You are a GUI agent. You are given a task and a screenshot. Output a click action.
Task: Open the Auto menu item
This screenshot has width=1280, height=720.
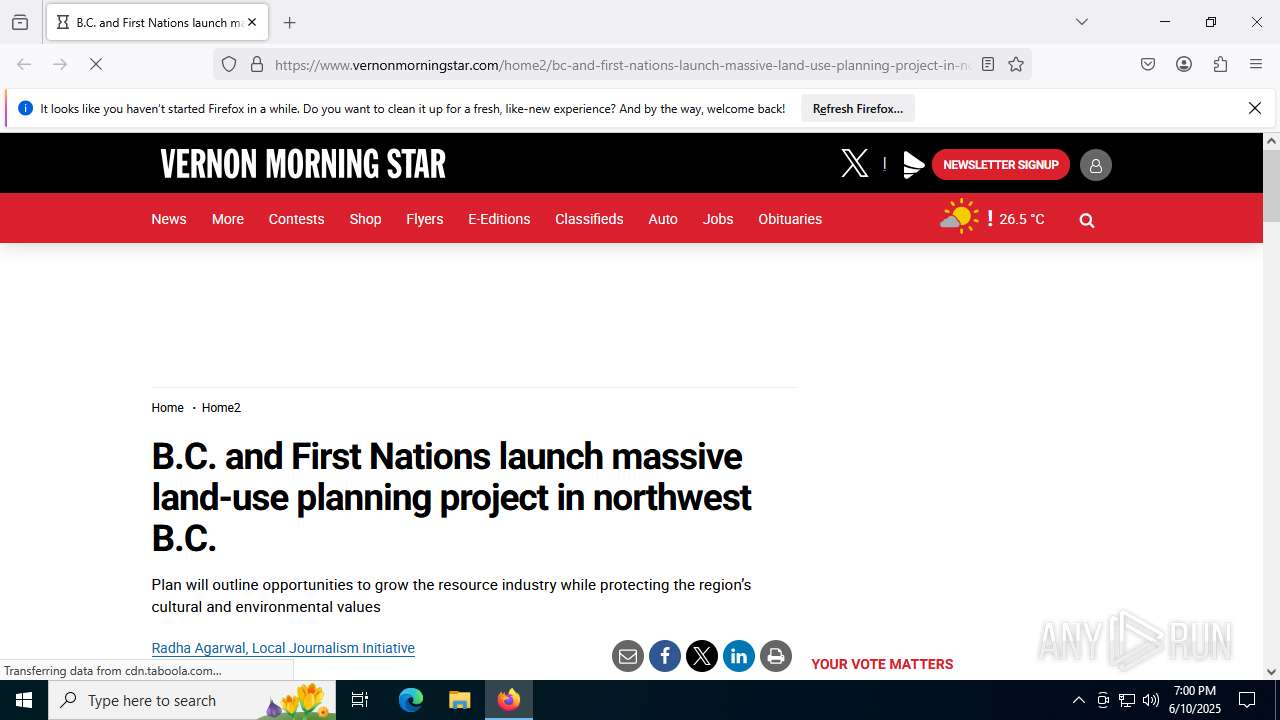663,219
